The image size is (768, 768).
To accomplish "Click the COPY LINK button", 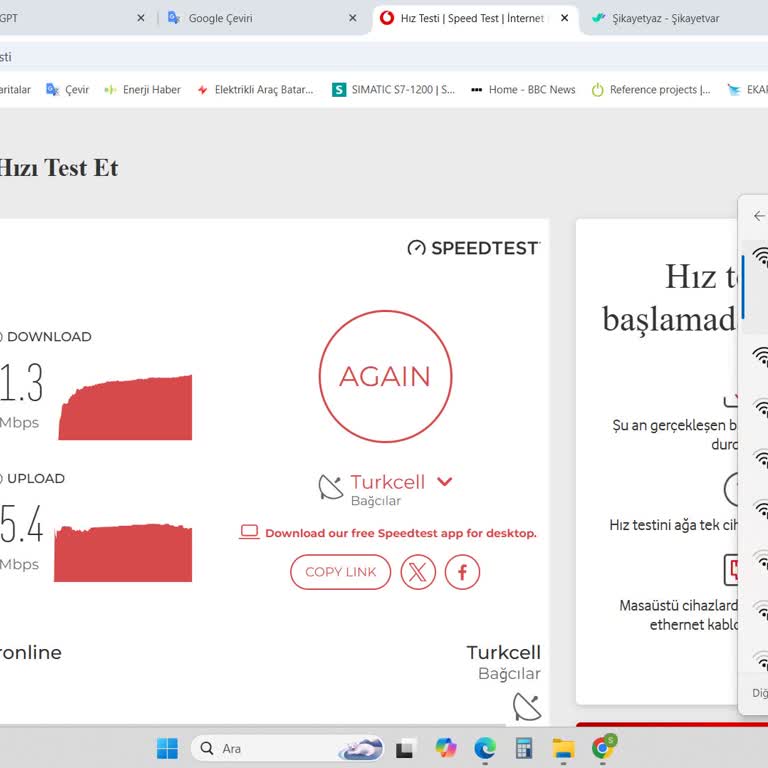I will (x=340, y=572).
